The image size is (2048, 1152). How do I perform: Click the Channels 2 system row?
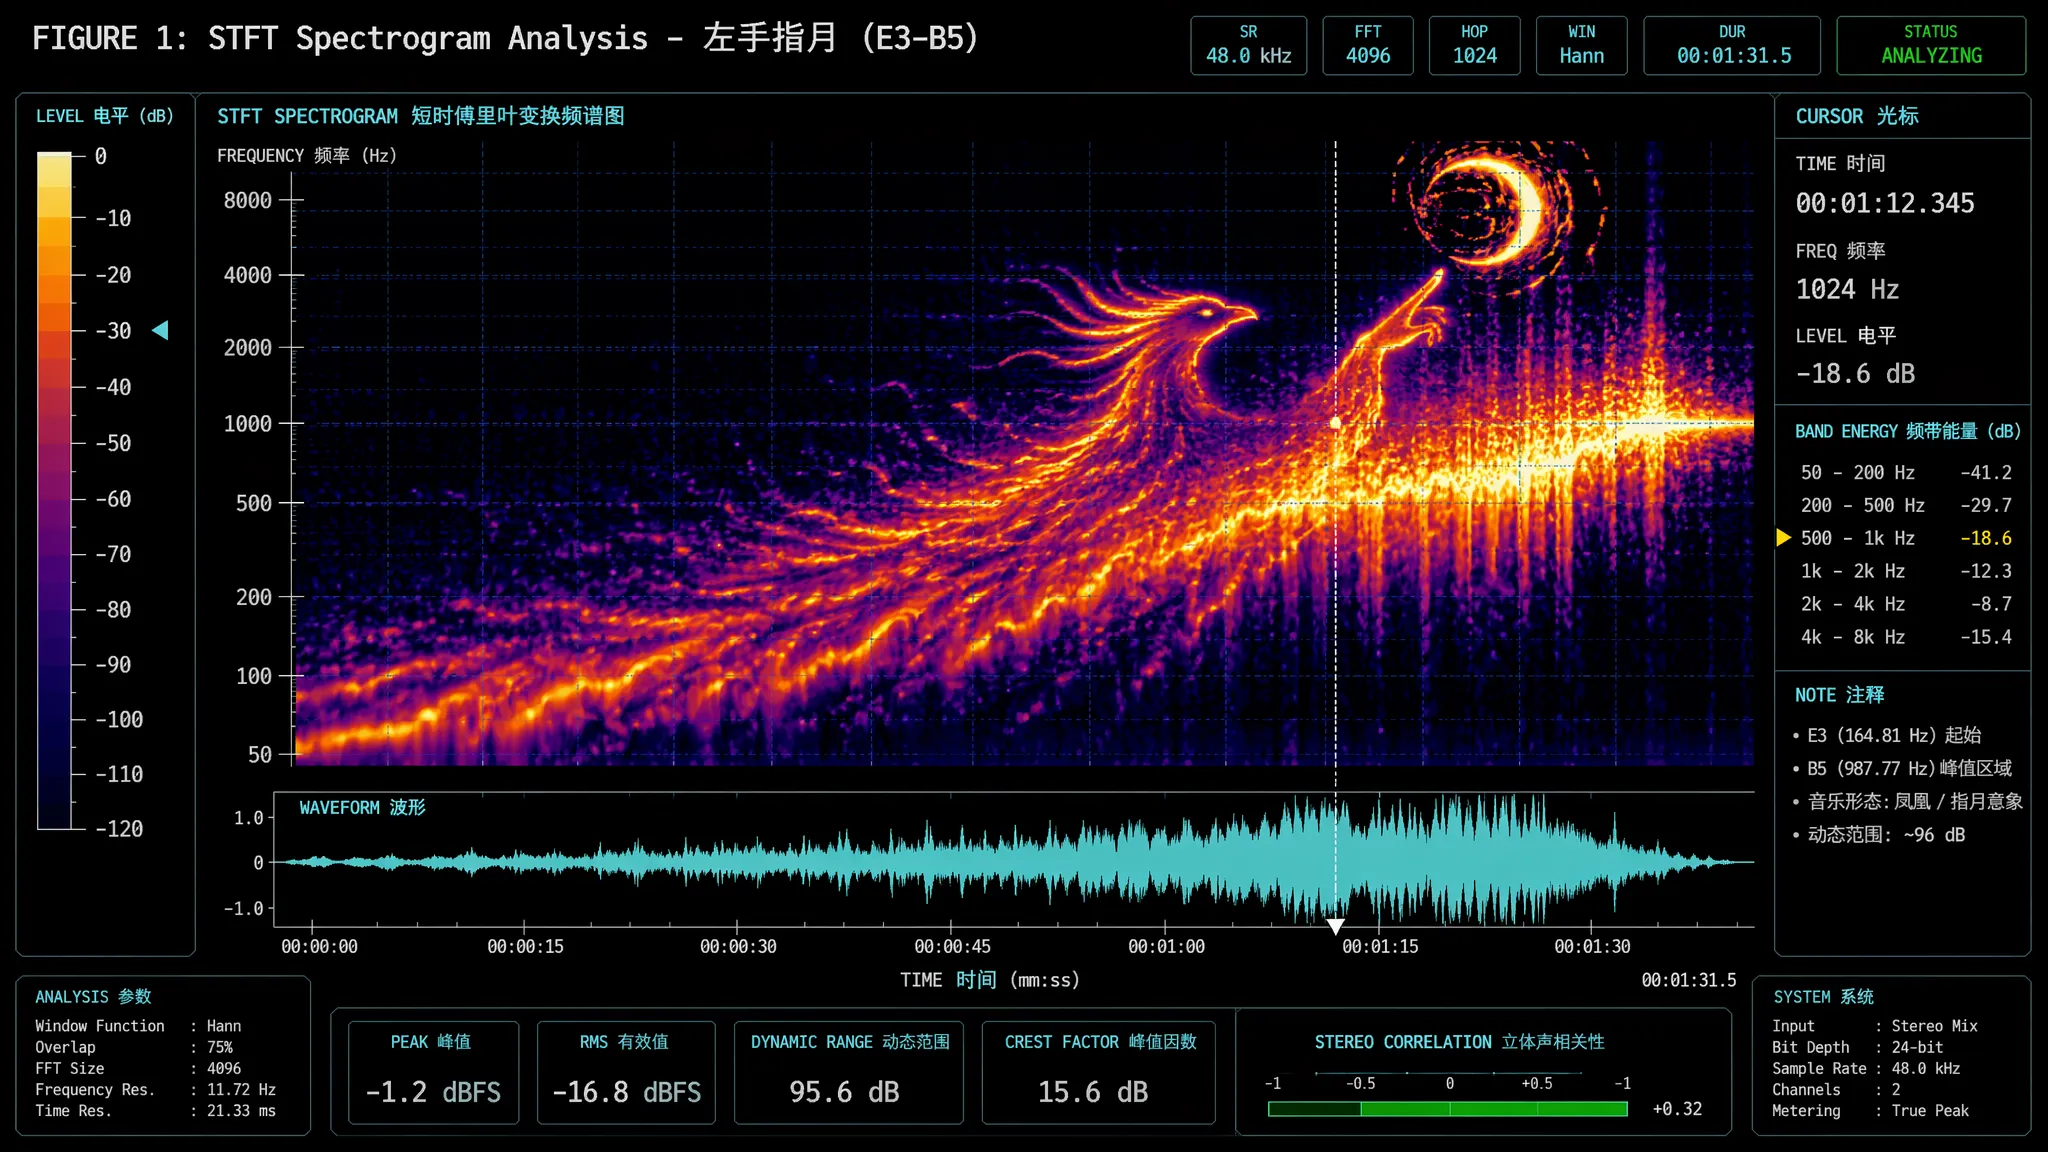pos(1836,1090)
